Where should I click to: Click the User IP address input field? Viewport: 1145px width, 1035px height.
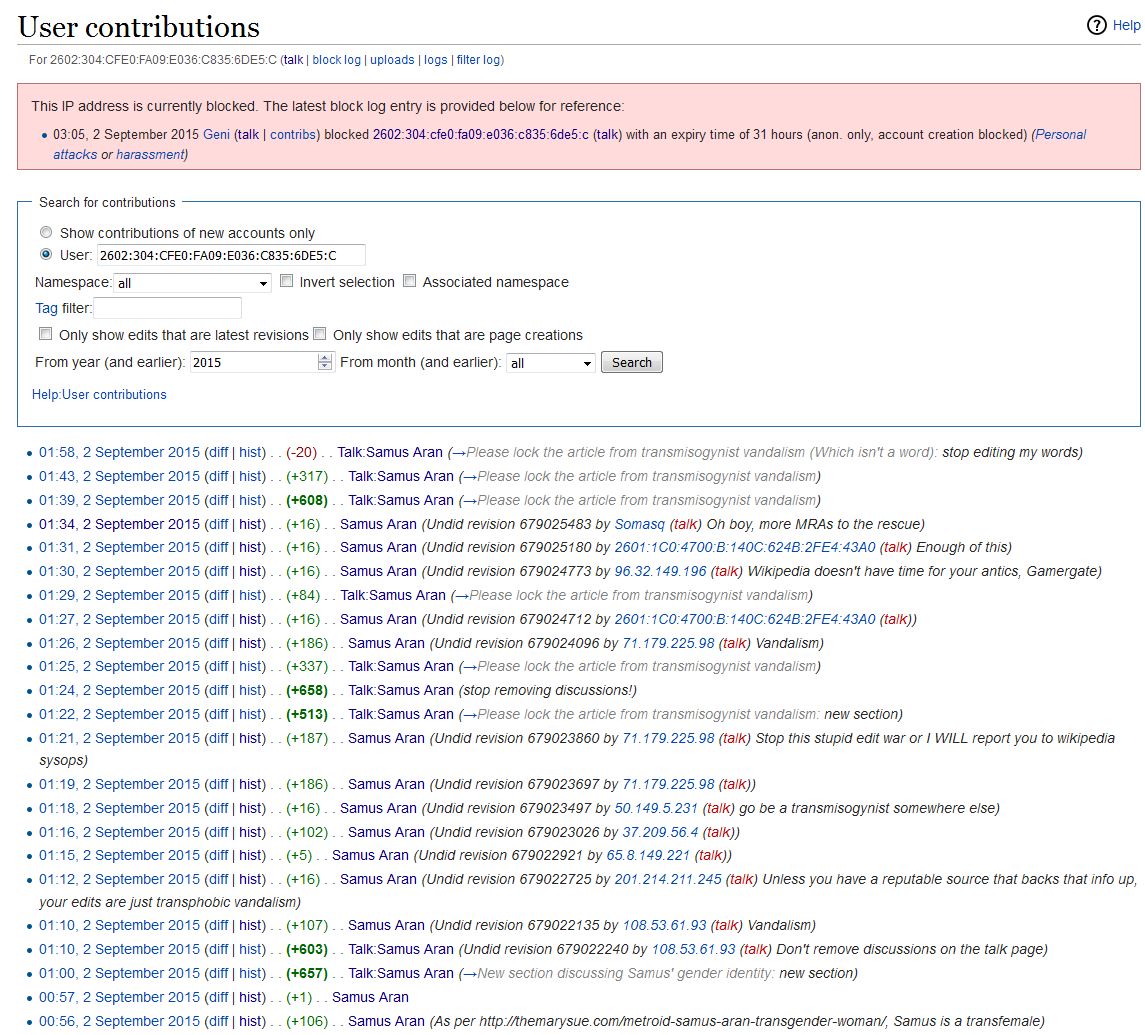[231, 255]
